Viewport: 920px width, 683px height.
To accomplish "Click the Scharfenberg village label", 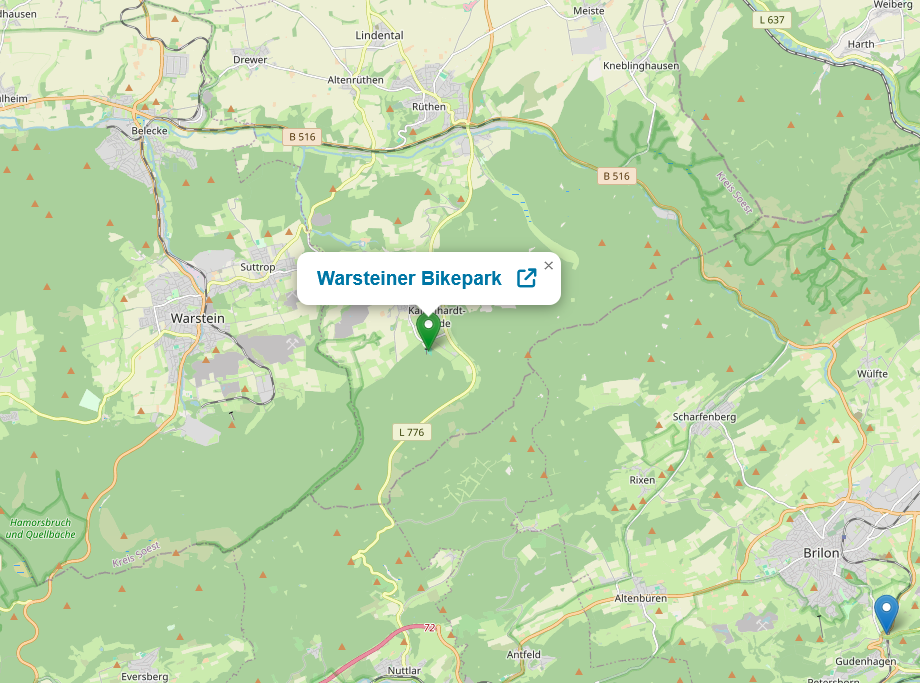I will coord(704,417).
